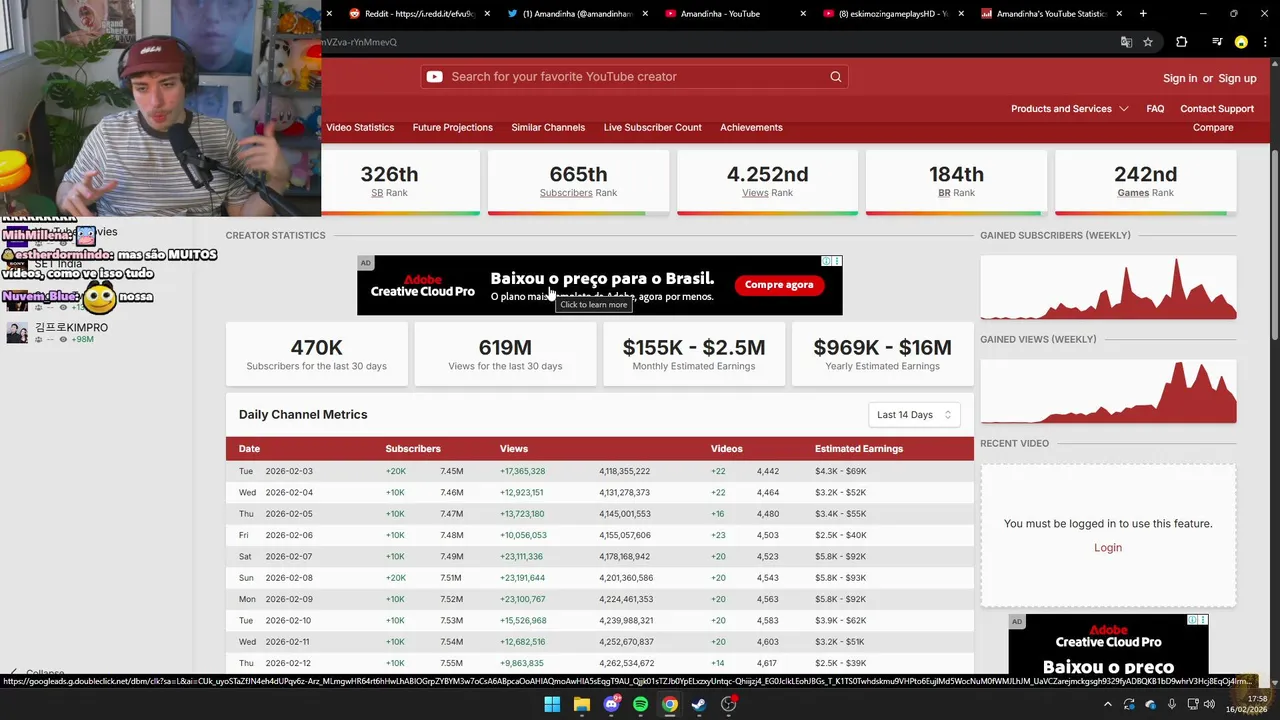Open Discord from the taskbar
1280x720 pixels.
point(611,704)
